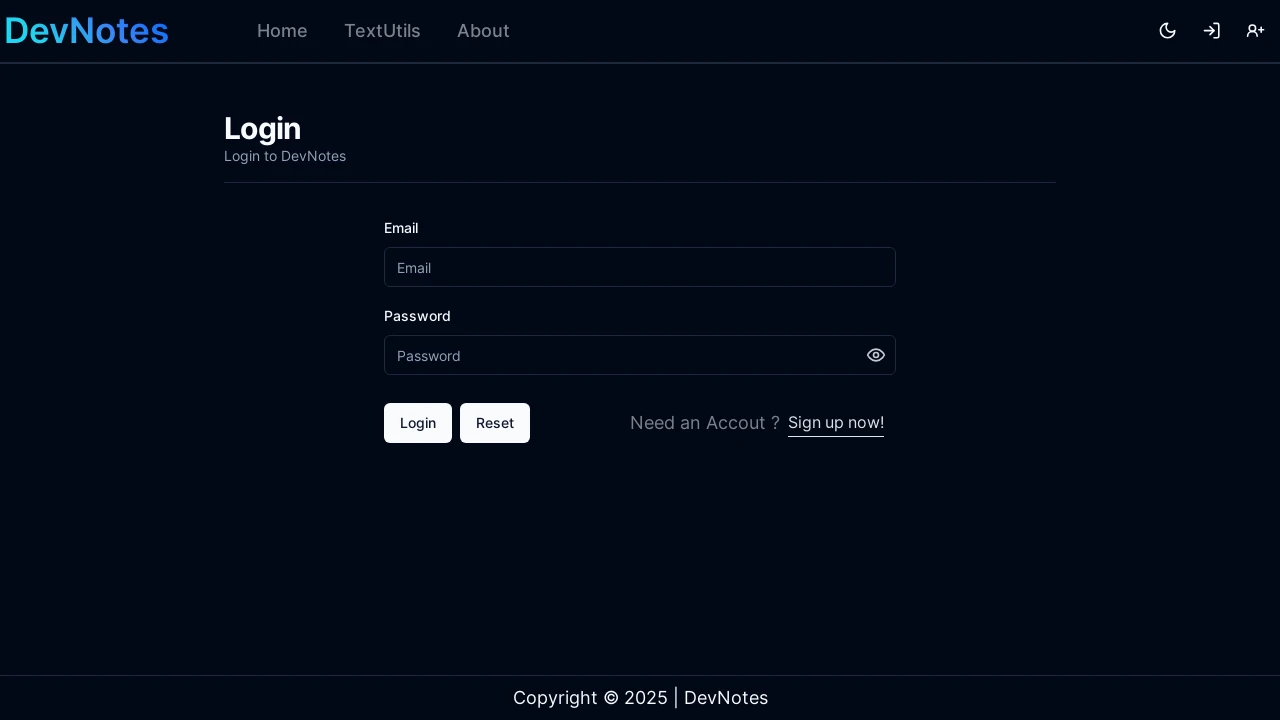1280x720 pixels.
Task: Follow the "Sign up now!" link
Action: click(x=836, y=423)
